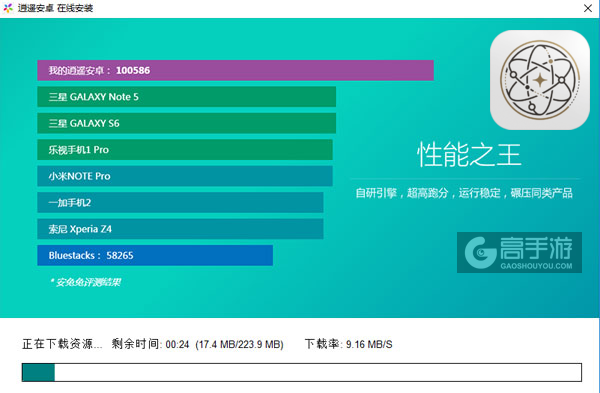Select the 三星 GALAXY S6 bar

(x=186, y=123)
